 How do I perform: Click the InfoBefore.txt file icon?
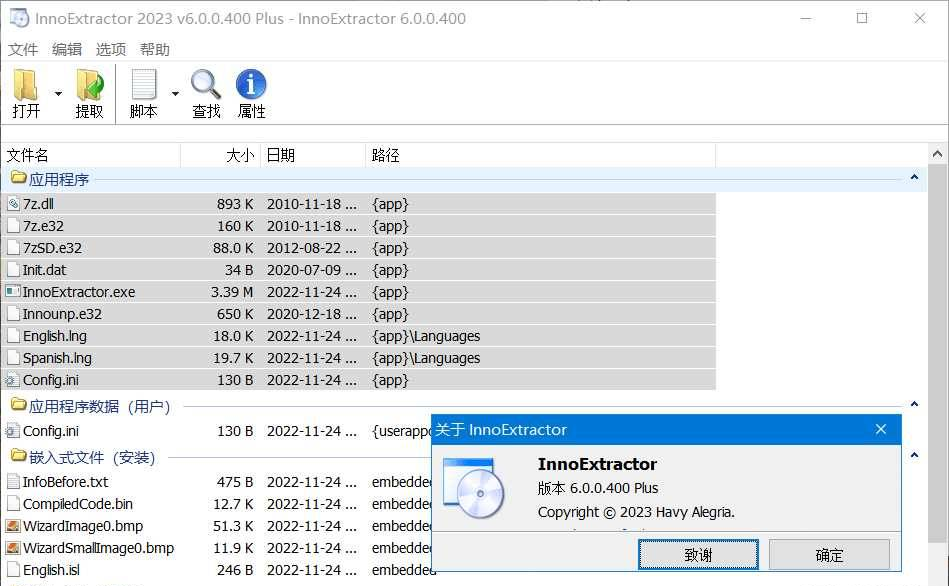(13, 482)
